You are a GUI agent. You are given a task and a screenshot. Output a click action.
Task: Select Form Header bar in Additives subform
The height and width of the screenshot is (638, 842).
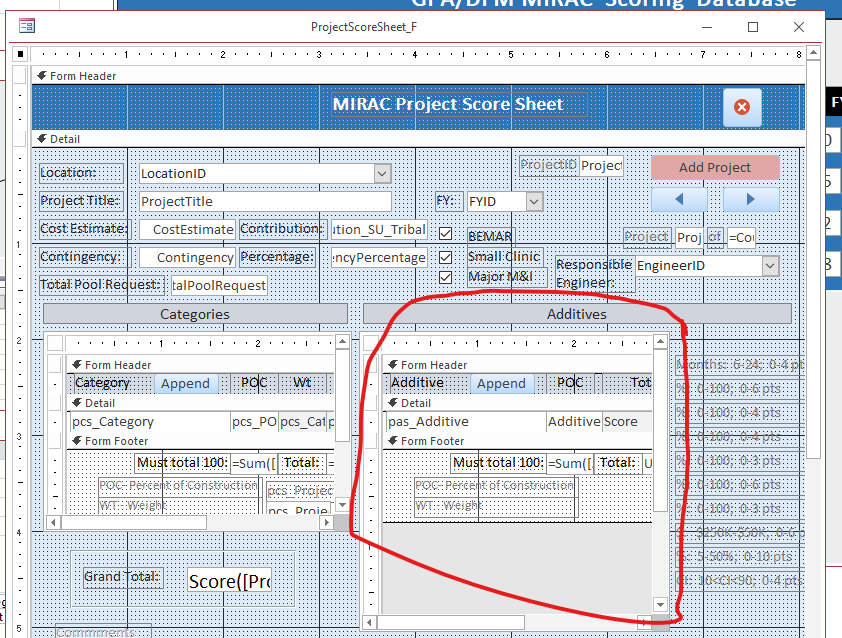[517, 365]
